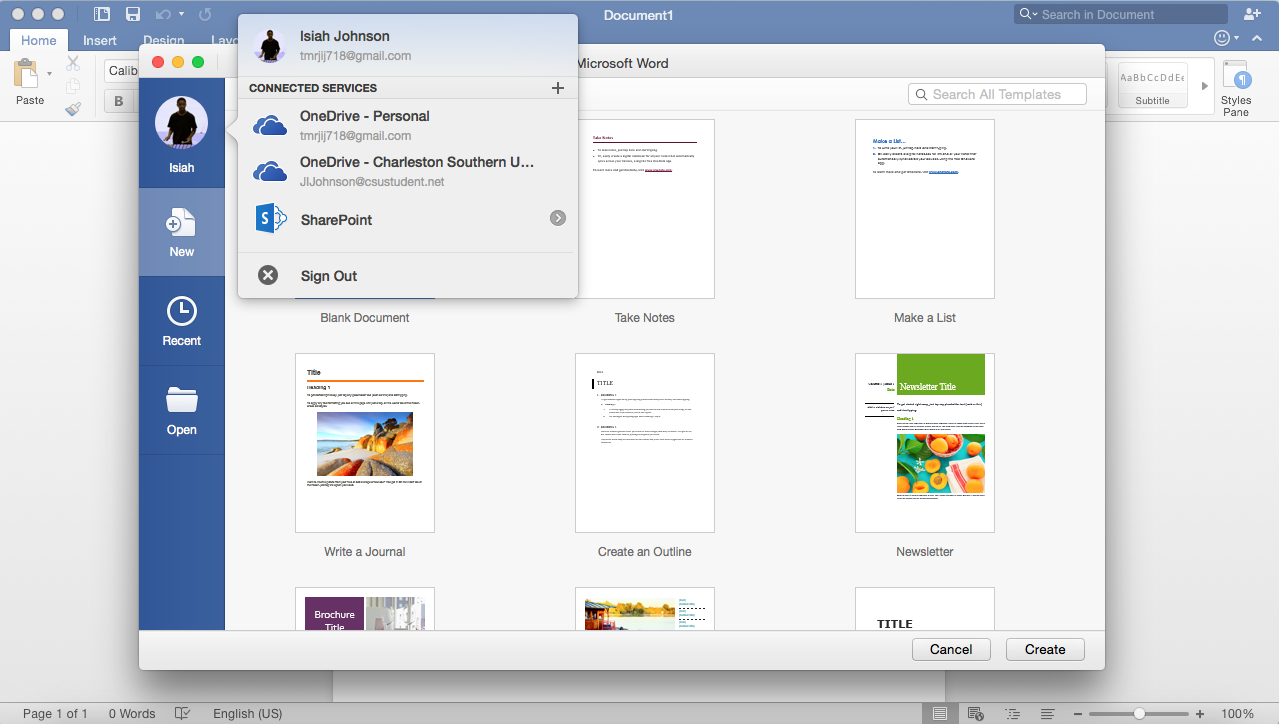1279x724 pixels.
Task: Click the Cancel button
Action: point(951,649)
